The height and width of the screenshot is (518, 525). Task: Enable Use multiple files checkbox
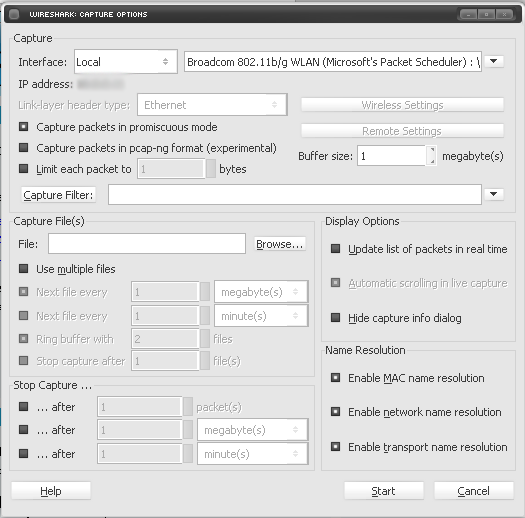pyautogui.click(x=23, y=269)
